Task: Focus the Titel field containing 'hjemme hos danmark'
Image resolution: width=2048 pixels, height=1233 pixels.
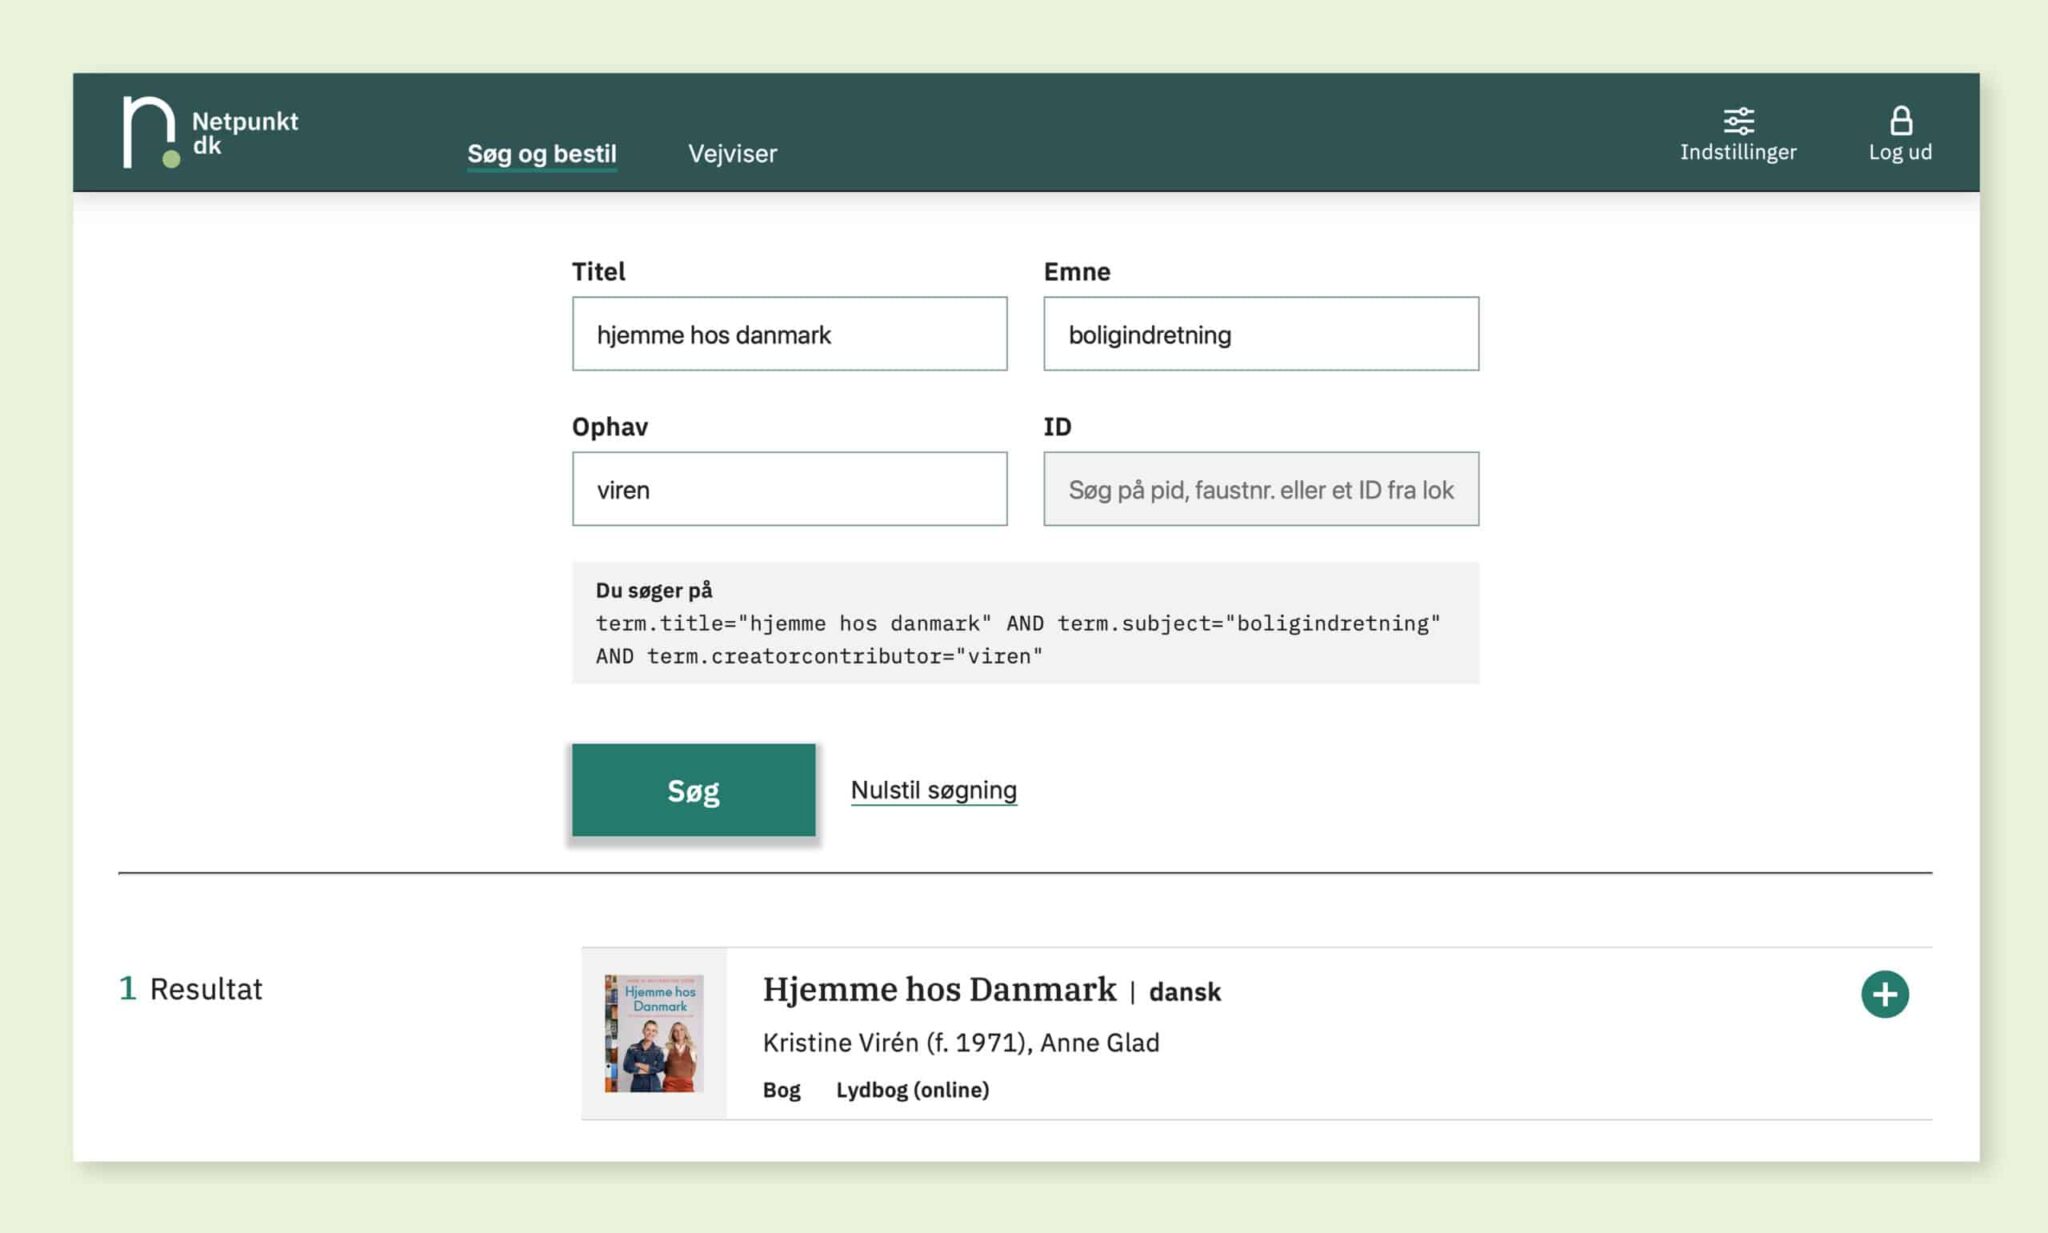Action: click(x=789, y=334)
